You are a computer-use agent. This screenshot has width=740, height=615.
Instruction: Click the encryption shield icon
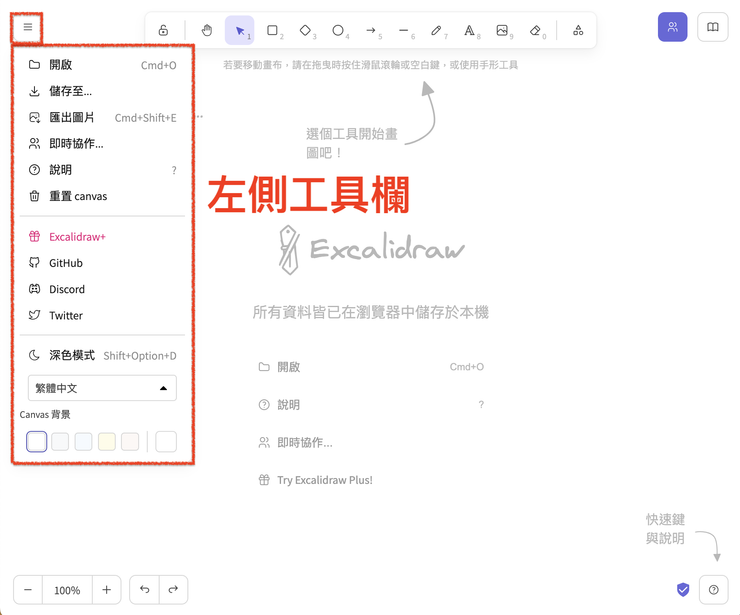click(683, 590)
